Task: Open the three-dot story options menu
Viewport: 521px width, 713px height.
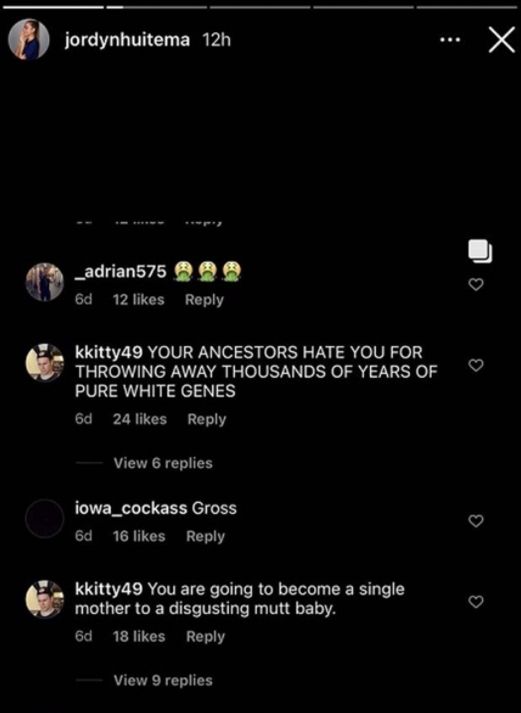Action: click(x=450, y=40)
